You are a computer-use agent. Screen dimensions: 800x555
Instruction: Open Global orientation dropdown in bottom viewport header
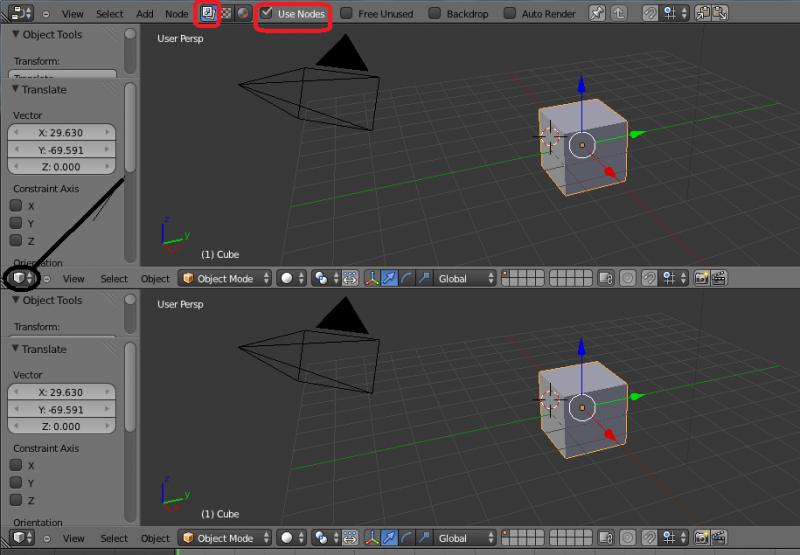(x=465, y=538)
